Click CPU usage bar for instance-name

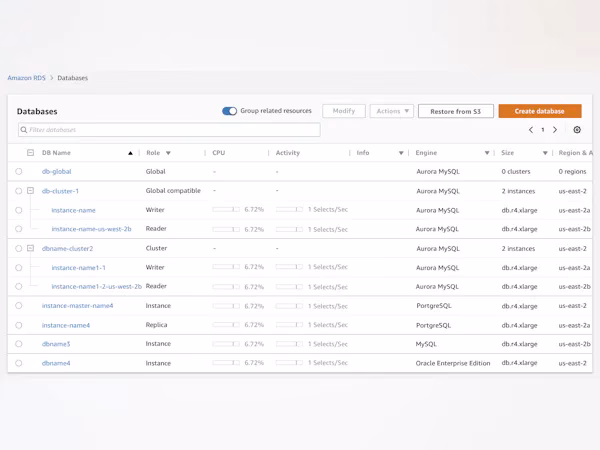coord(226,210)
